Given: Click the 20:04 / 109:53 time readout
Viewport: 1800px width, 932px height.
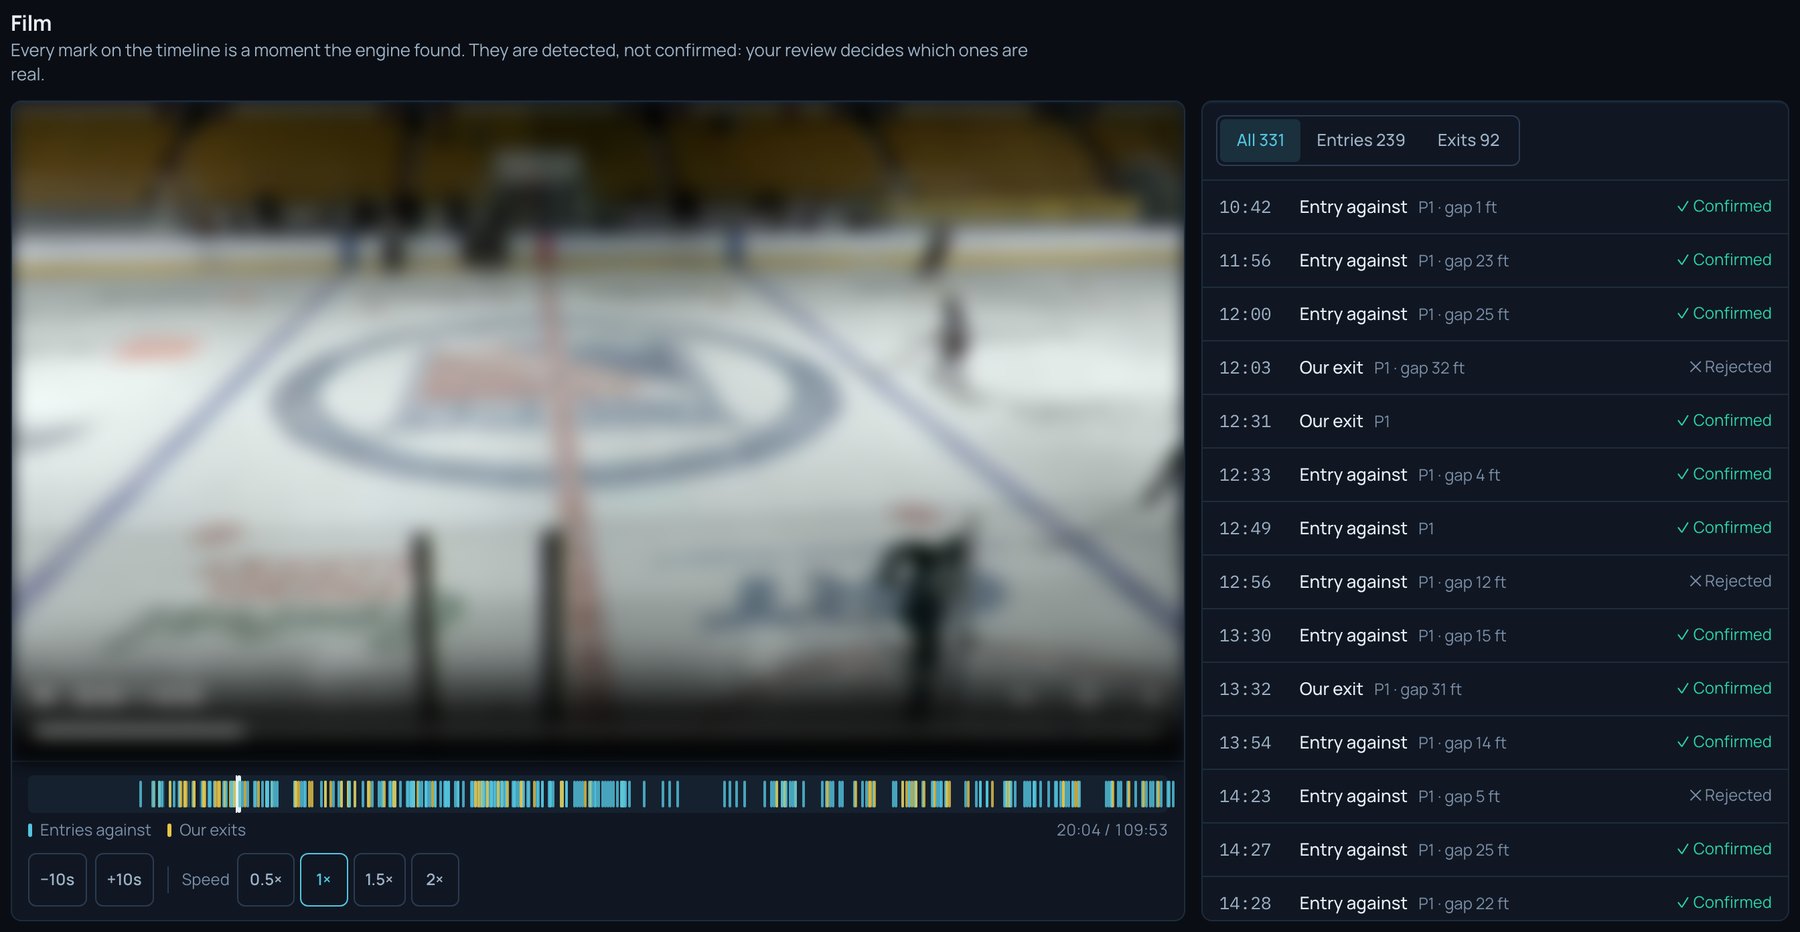Looking at the screenshot, I should pyautogui.click(x=1112, y=830).
